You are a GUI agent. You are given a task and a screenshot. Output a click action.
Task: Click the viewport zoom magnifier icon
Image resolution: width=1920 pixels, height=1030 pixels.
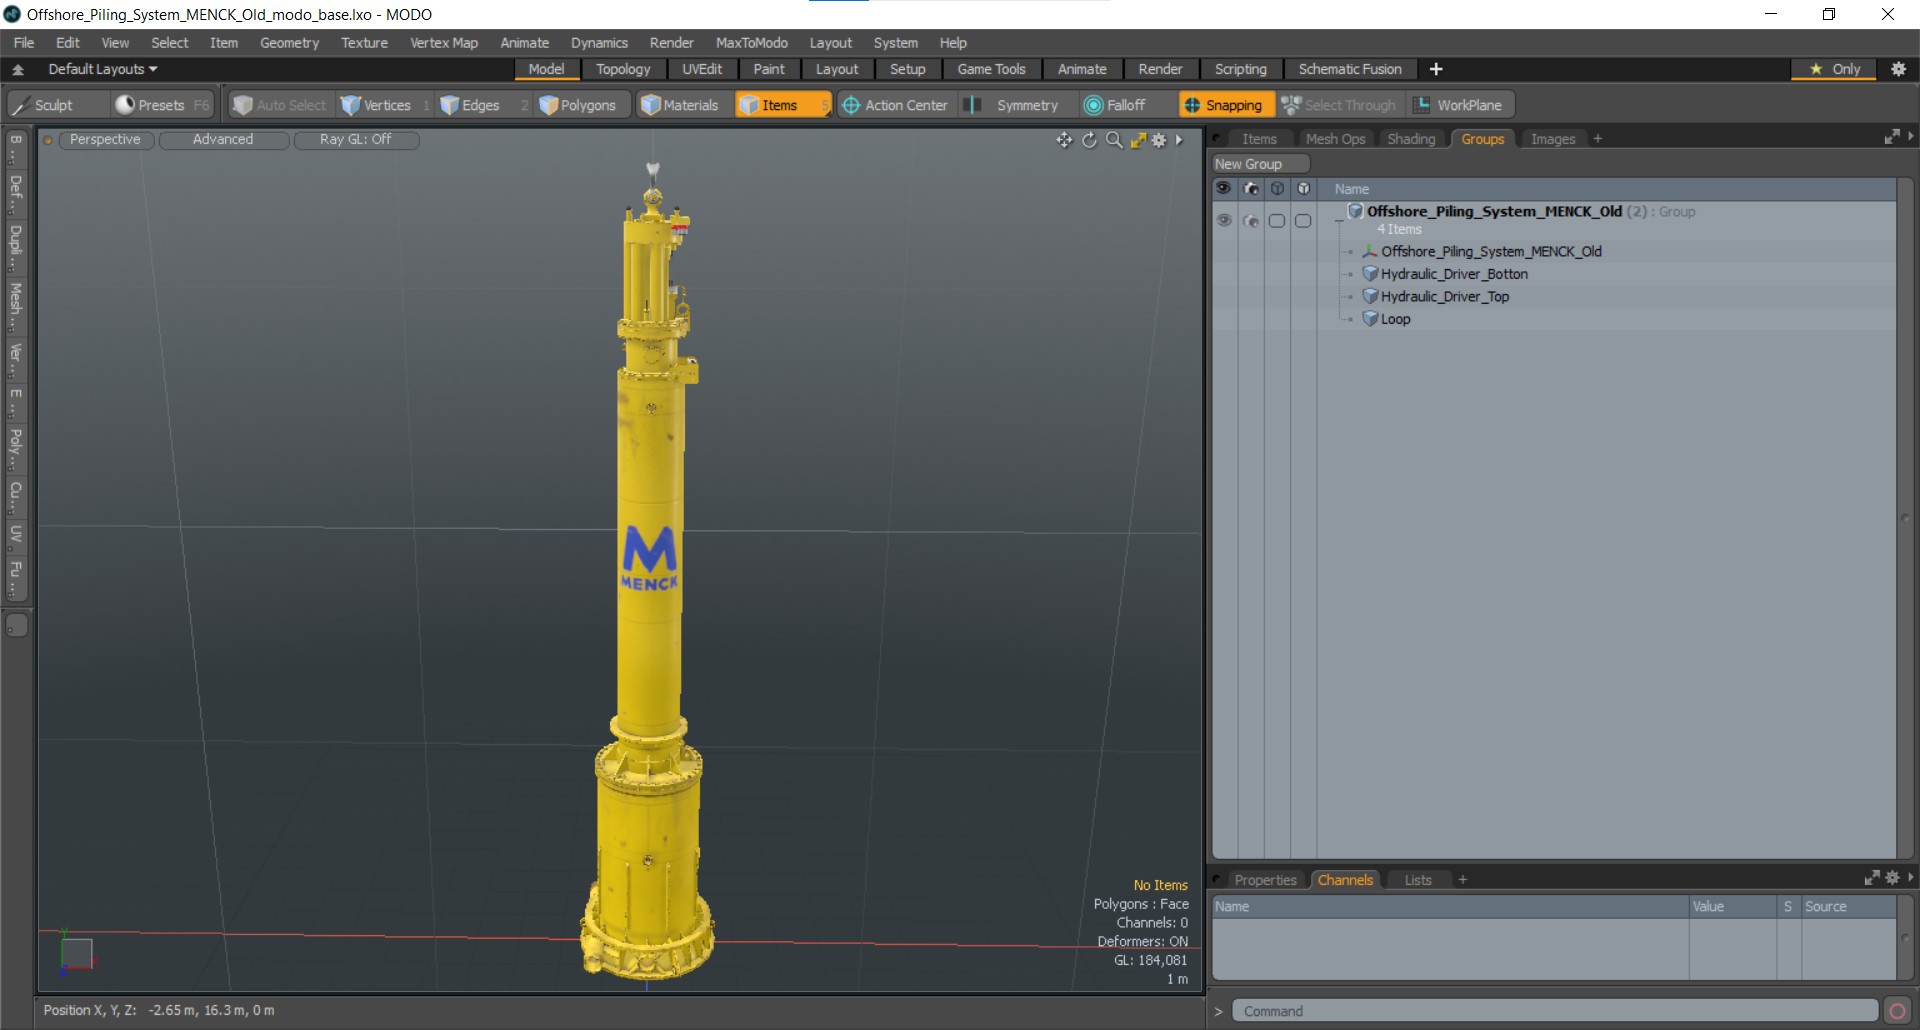tap(1114, 140)
